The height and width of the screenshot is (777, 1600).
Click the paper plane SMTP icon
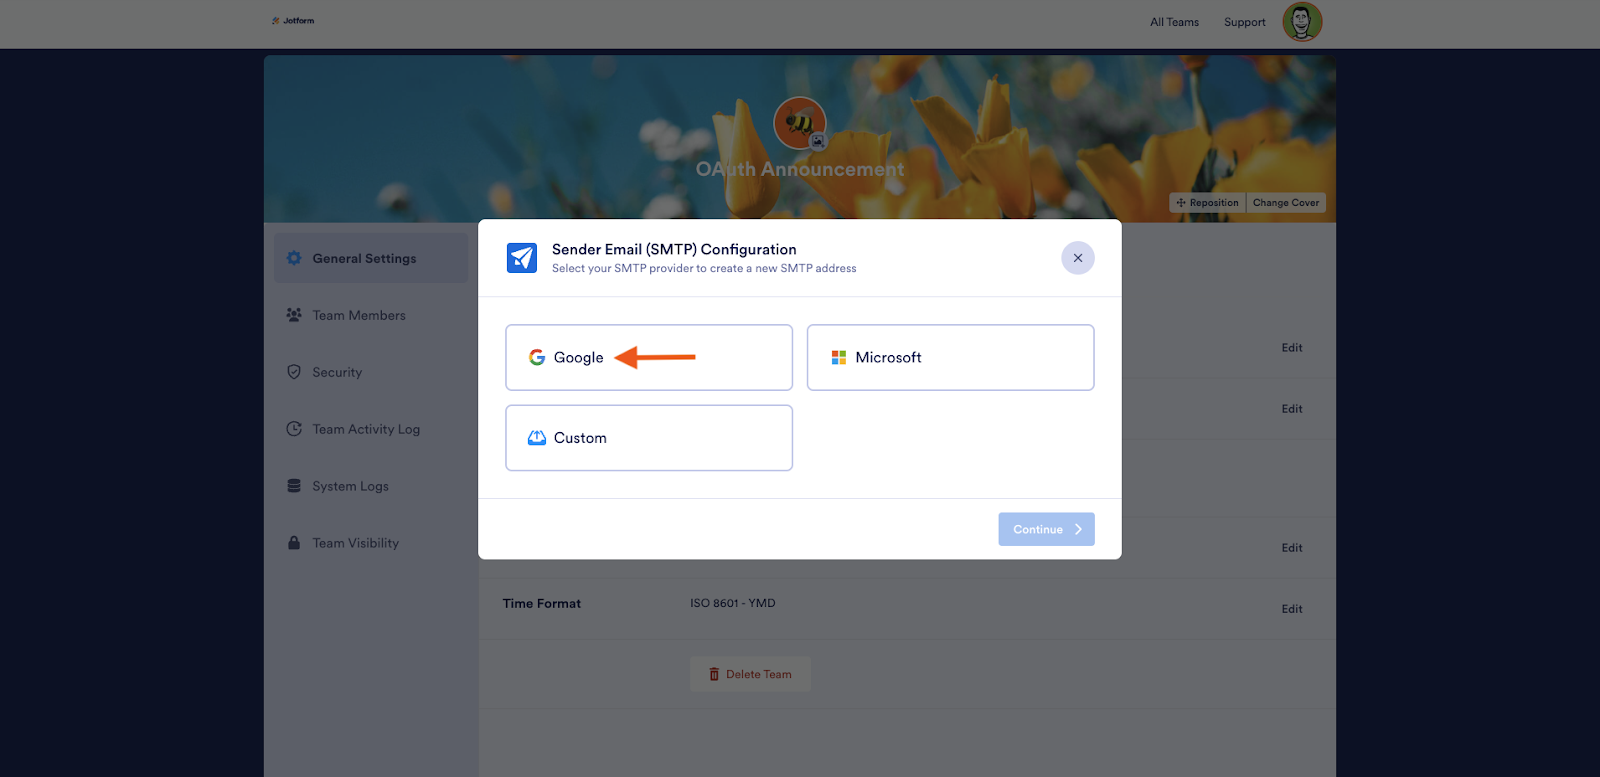[x=522, y=258]
